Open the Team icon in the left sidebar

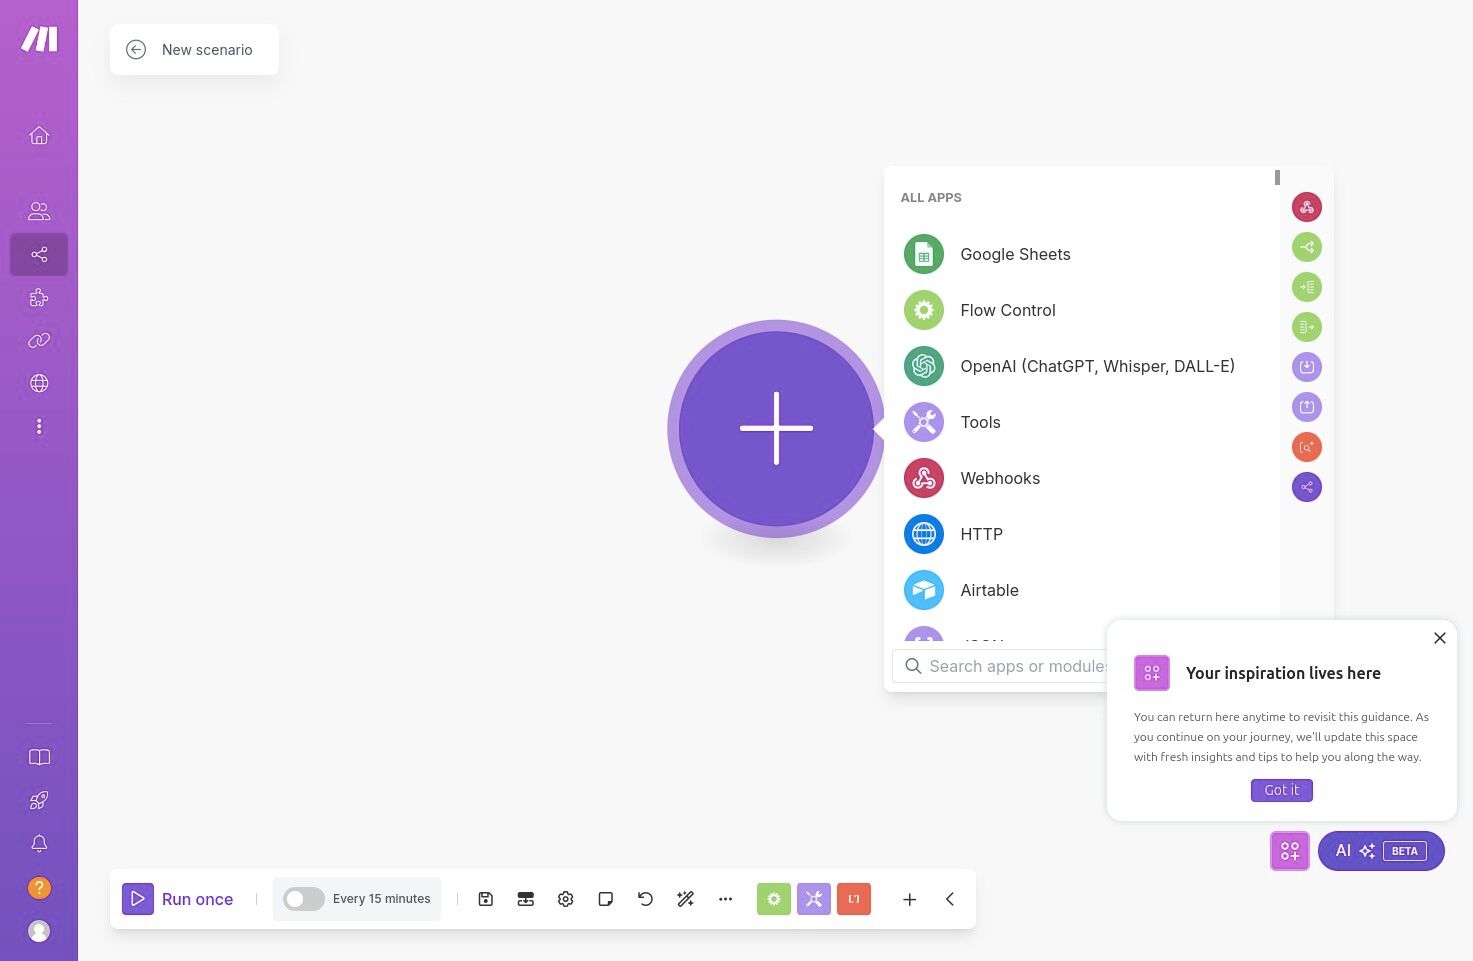pyautogui.click(x=39, y=210)
